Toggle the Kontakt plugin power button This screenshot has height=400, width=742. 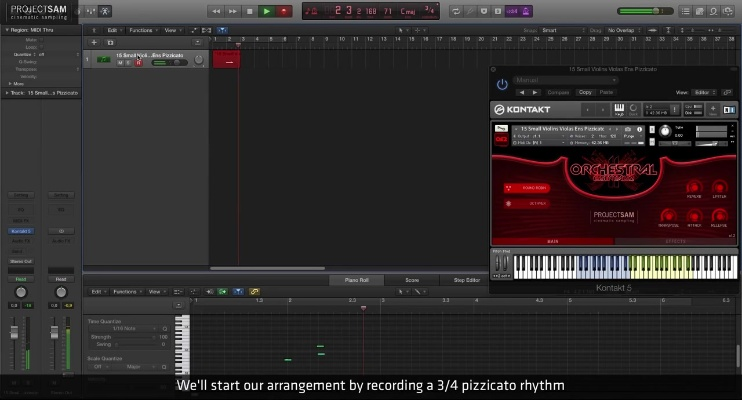coord(502,85)
